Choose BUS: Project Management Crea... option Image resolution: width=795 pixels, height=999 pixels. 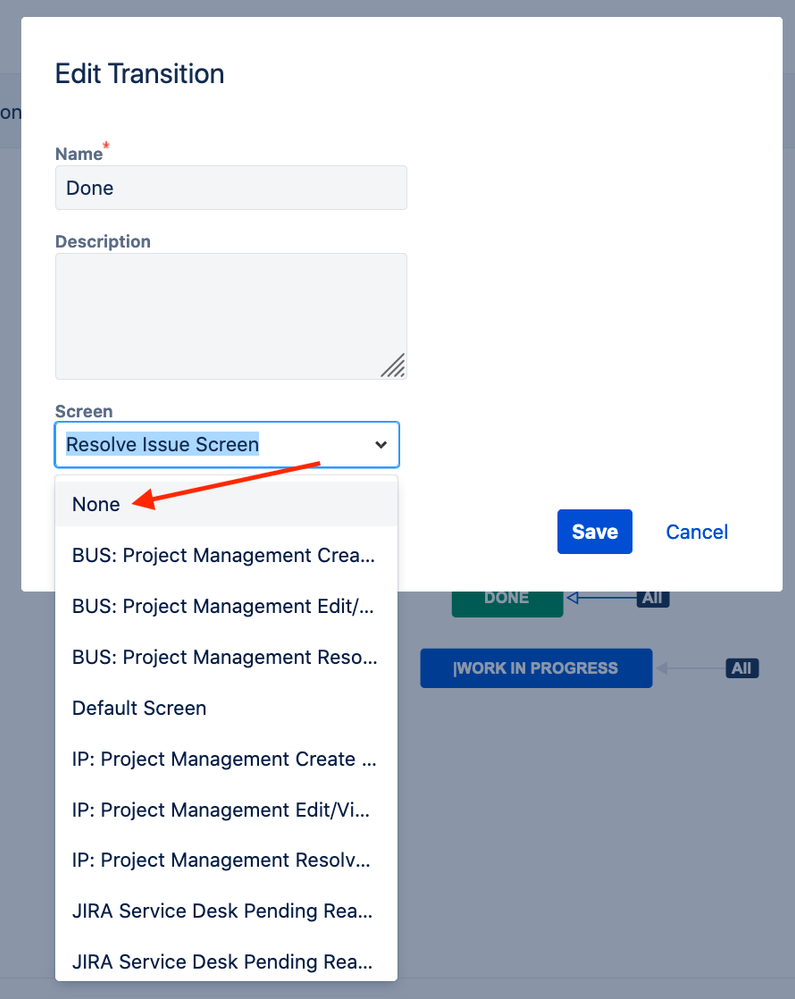click(226, 555)
